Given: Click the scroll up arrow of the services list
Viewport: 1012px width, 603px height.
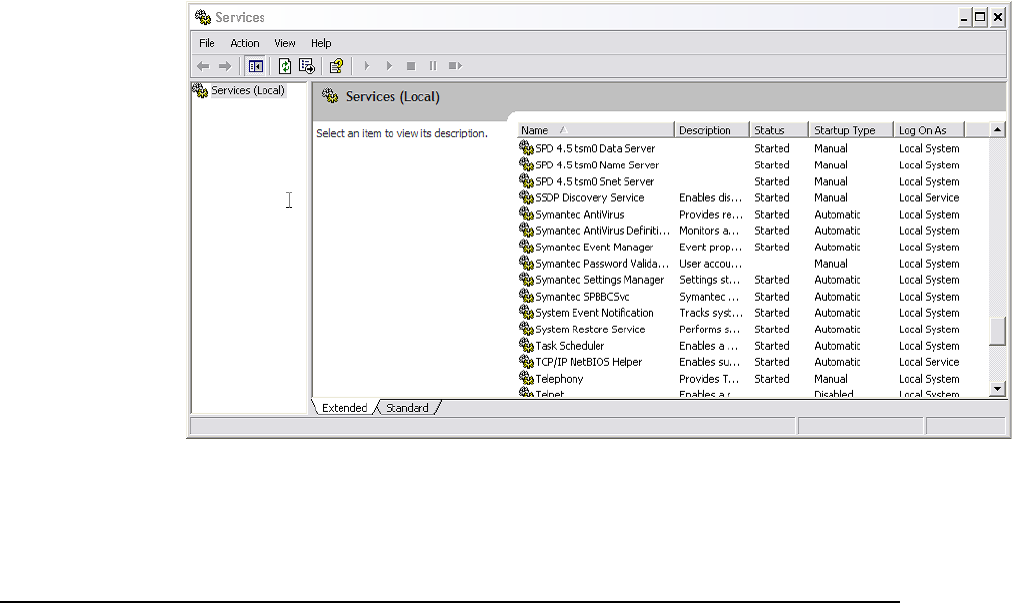Looking at the screenshot, I should (x=997, y=130).
